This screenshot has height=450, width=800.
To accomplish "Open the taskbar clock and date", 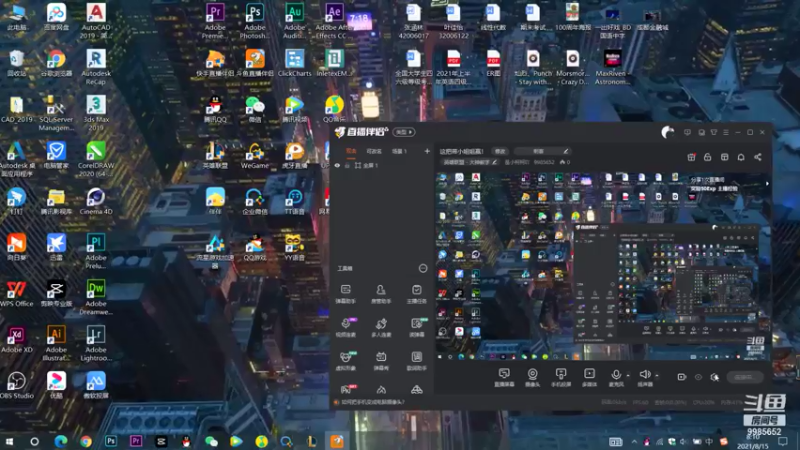I will point(753,442).
